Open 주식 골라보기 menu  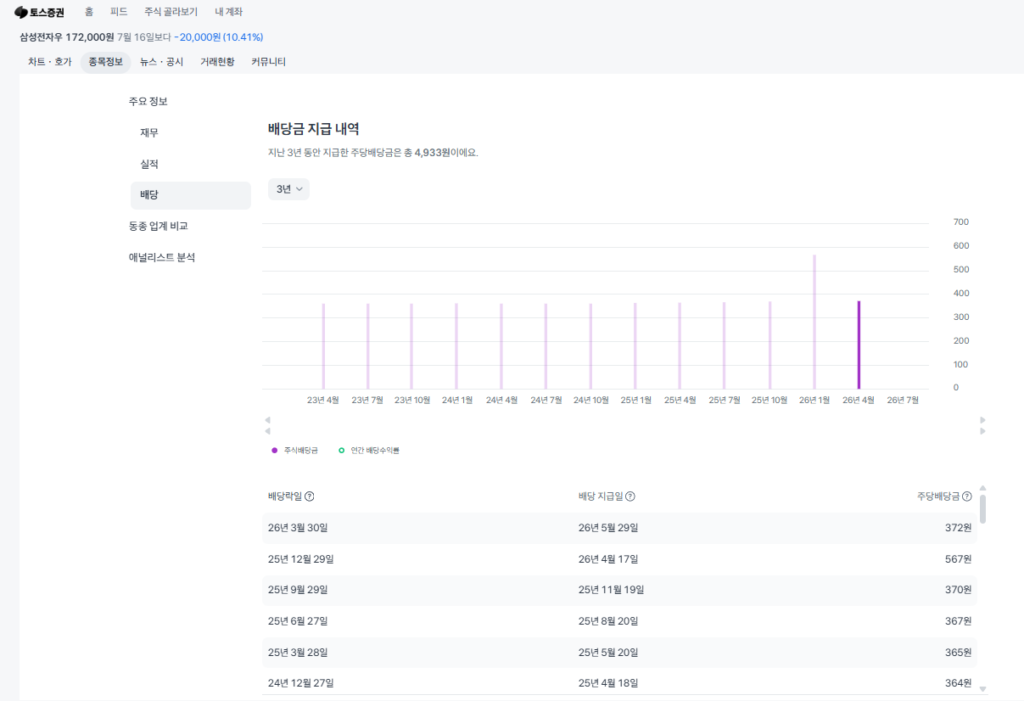click(171, 12)
